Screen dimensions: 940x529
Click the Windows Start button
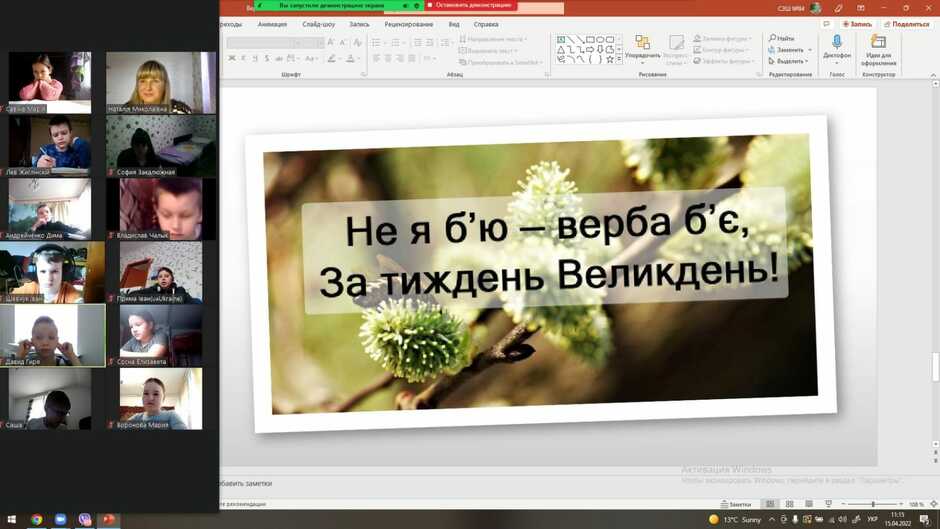click(11, 519)
